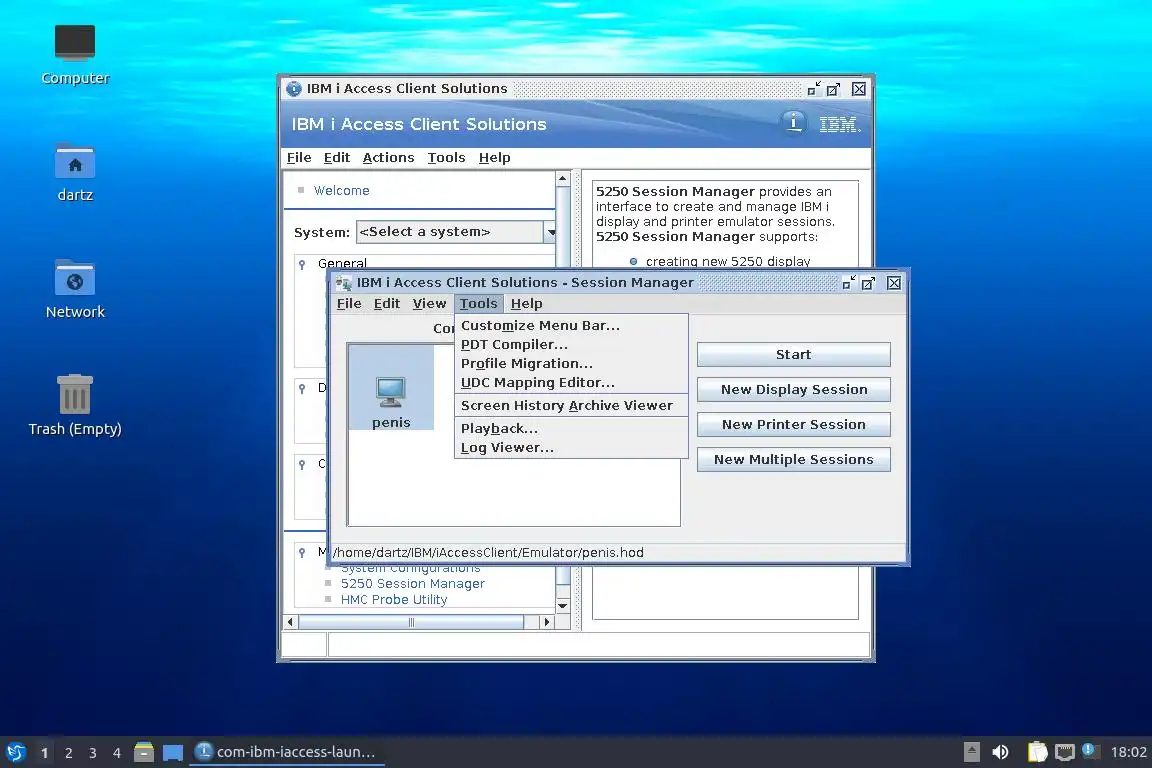Switch to workspace 2
This screenshot has width=1152, height=768.
pos(68,753)
